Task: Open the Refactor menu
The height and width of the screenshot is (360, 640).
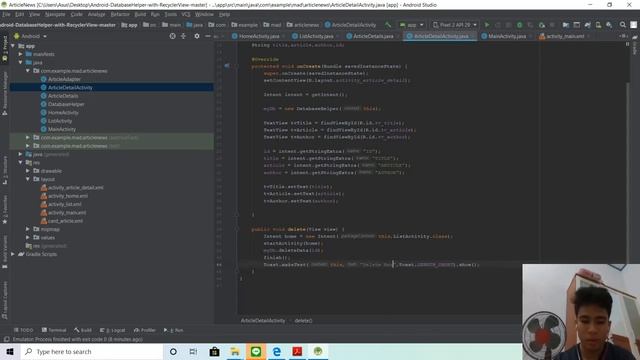Action: pos(120,14)
